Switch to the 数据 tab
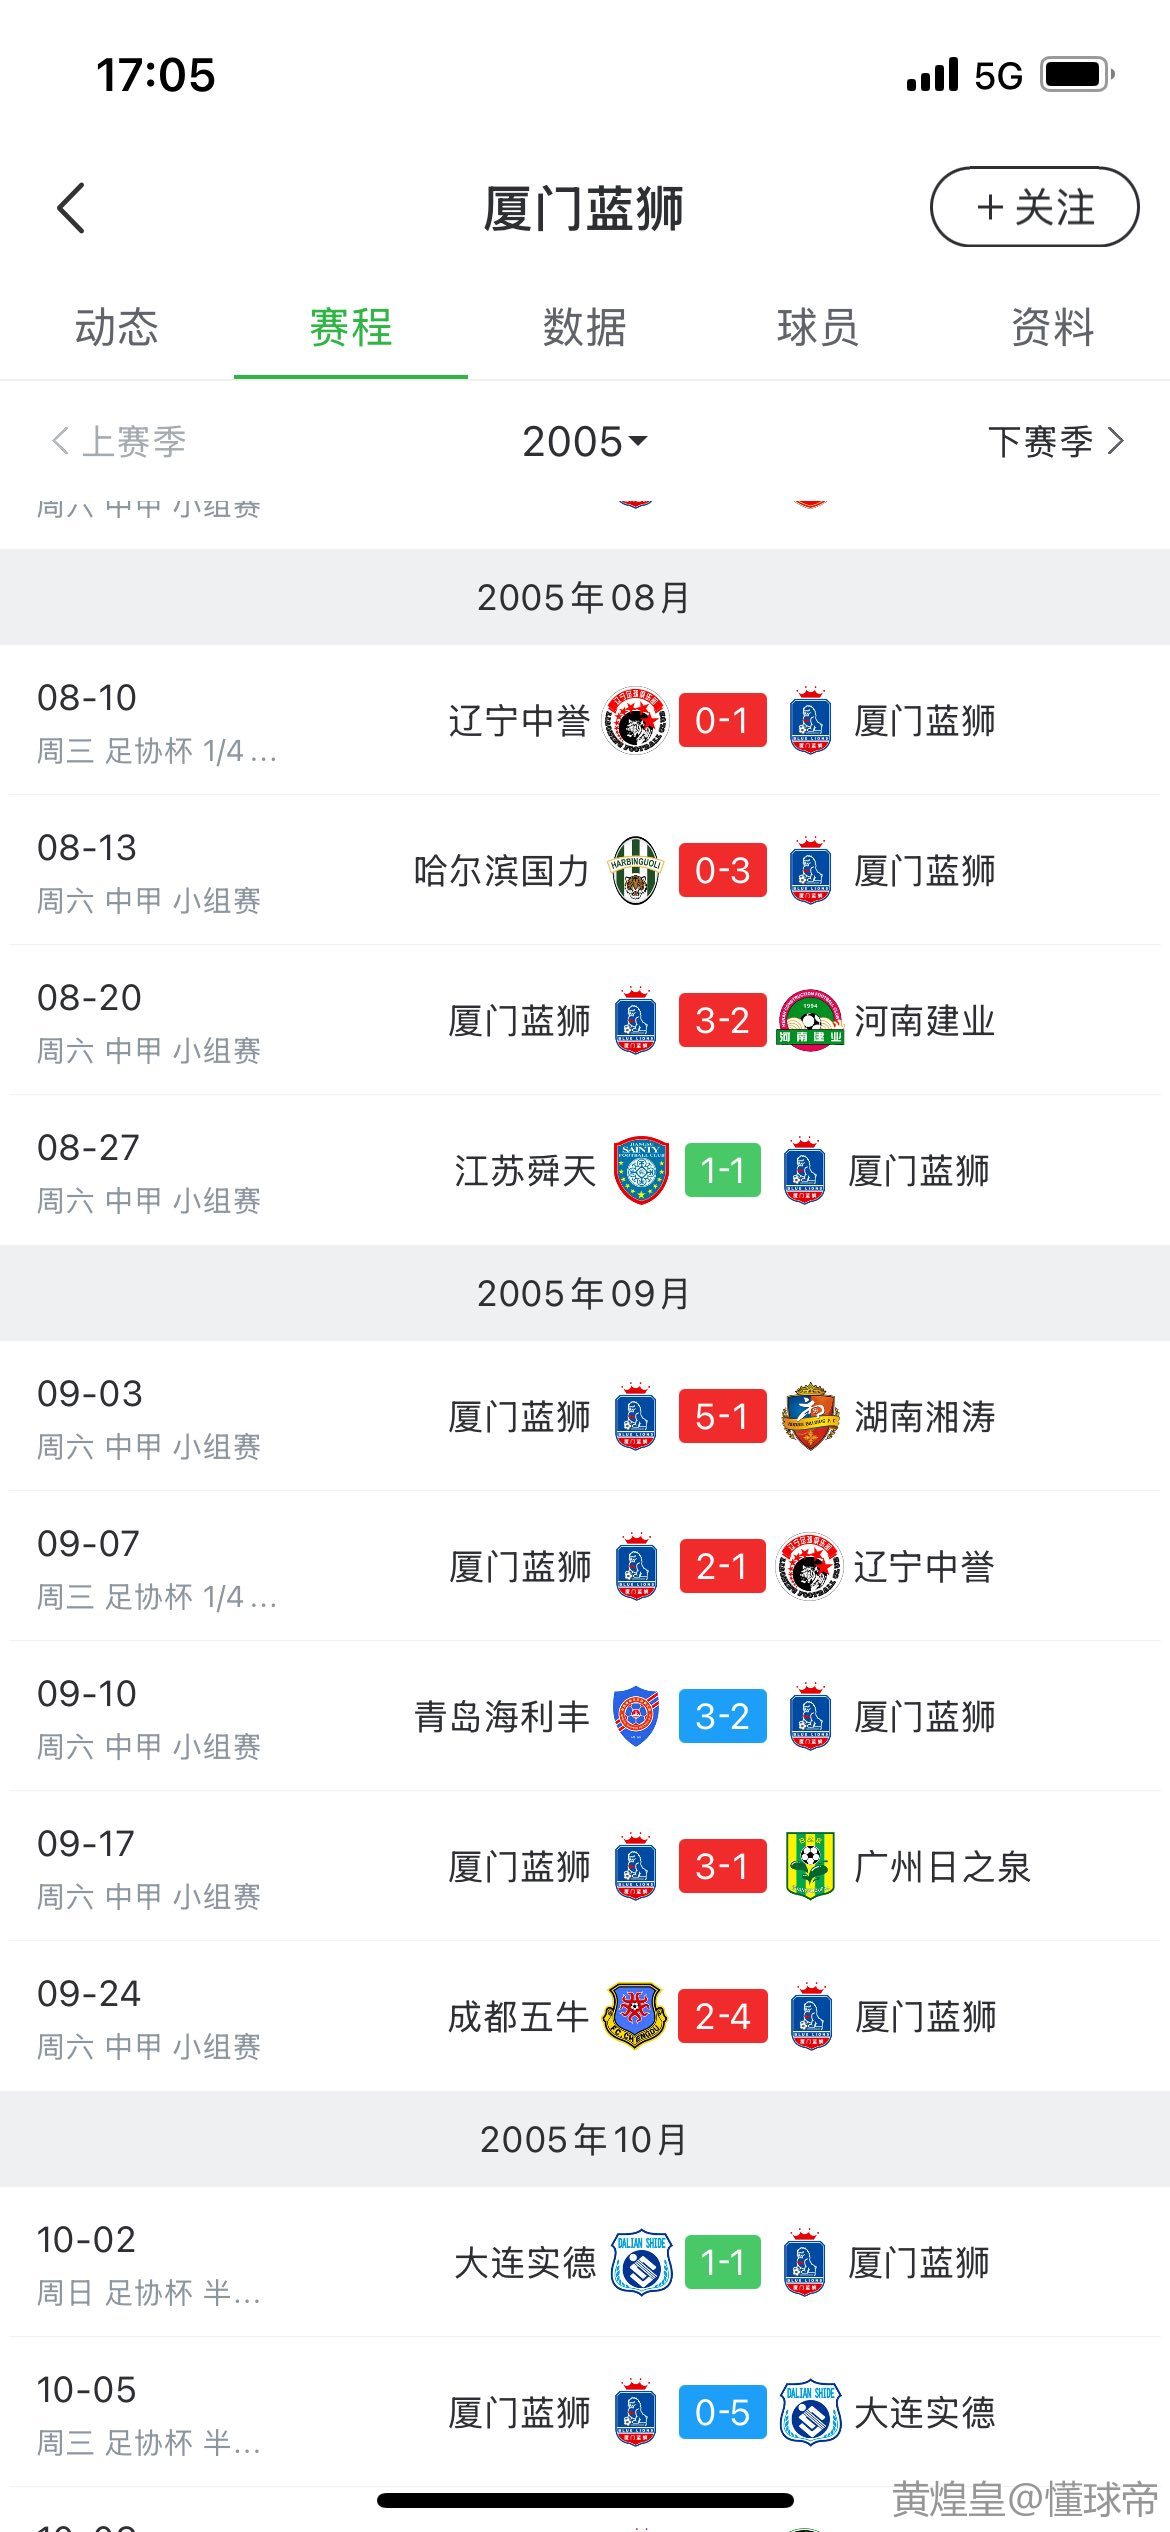The image size is (1170, 2532). (x=585, y=327)
